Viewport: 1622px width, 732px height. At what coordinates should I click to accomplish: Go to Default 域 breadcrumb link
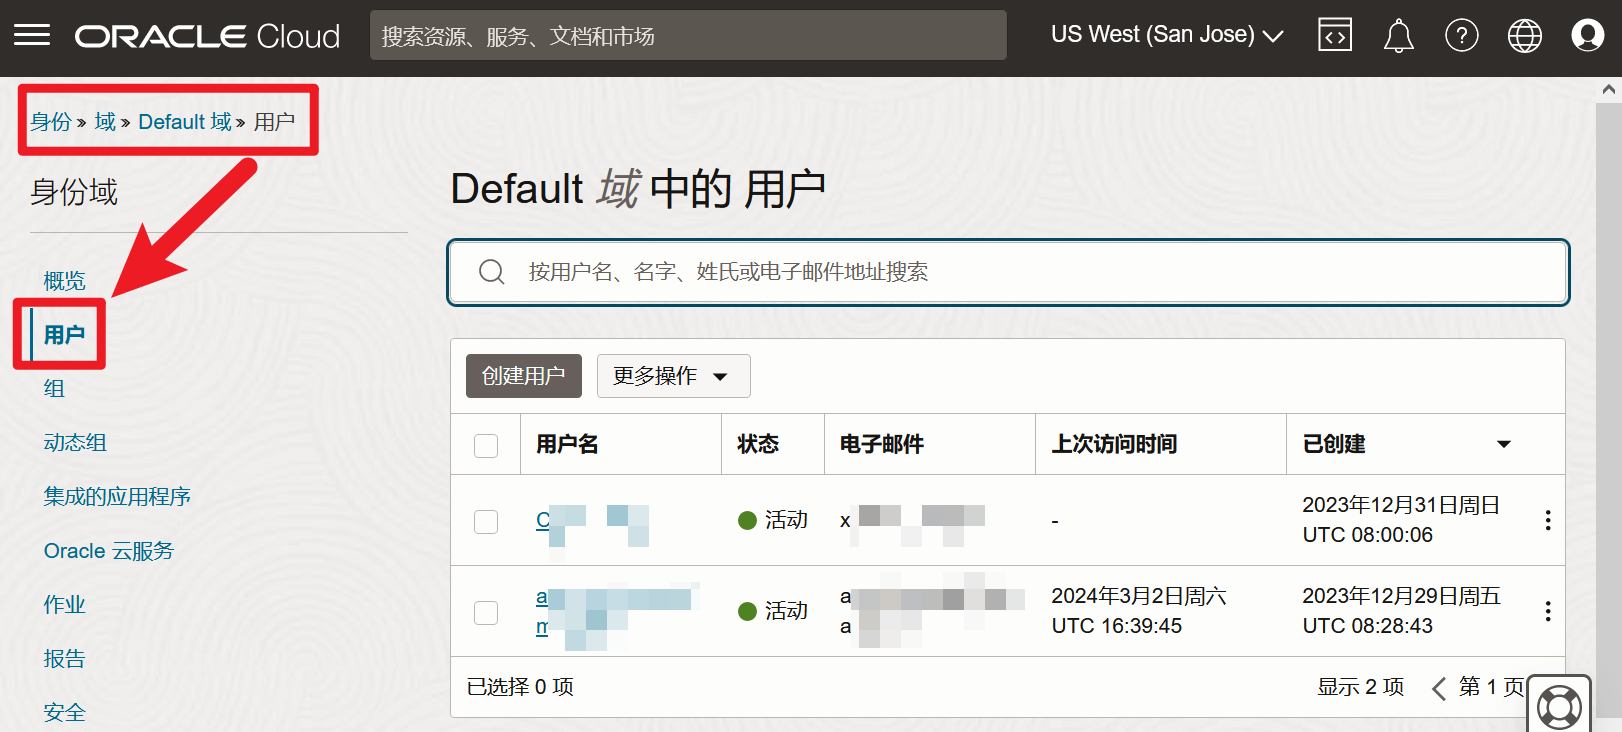[185, 122]
